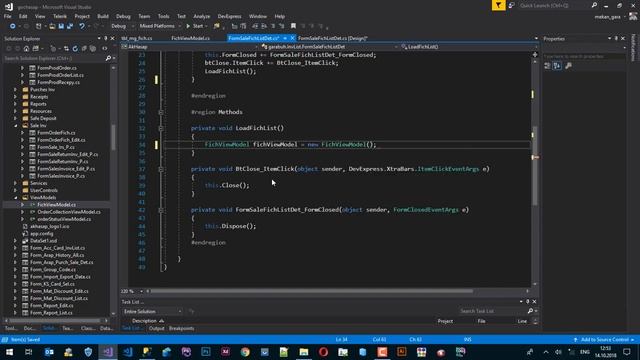Screen dimensions: 640x360
Task: Click the View Code icon in Solution Explorer
Action: [x=104, y=49]
